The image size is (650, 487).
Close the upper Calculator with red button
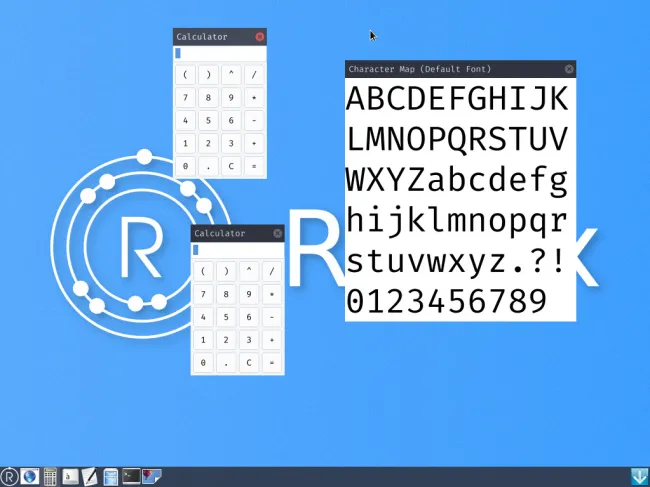pos(260,37)
